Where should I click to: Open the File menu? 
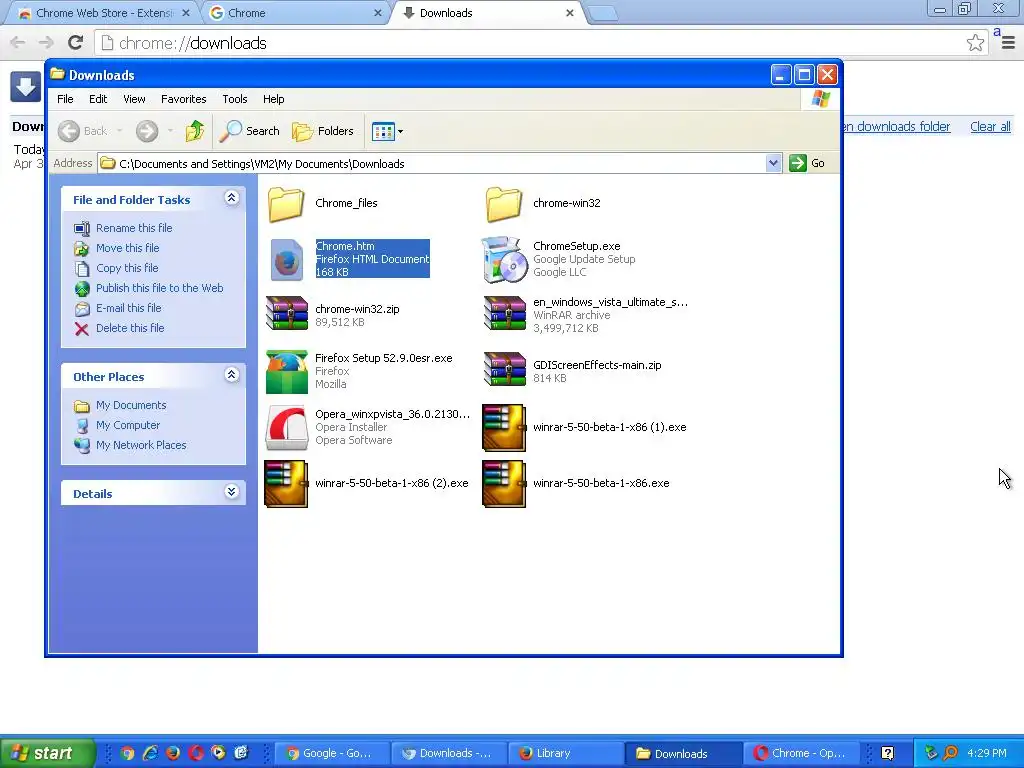(65, 99)
